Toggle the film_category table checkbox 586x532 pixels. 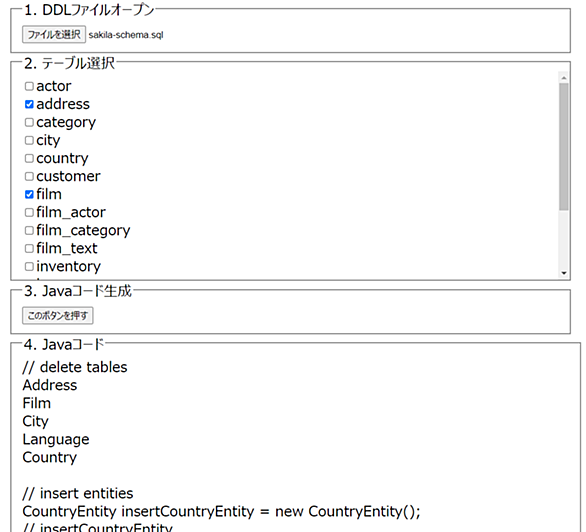[29, 231]
